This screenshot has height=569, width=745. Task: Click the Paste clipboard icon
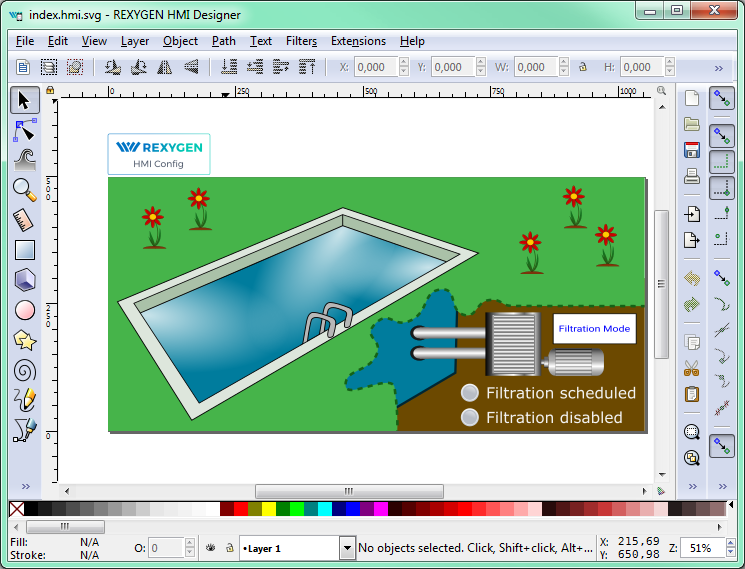692,394
